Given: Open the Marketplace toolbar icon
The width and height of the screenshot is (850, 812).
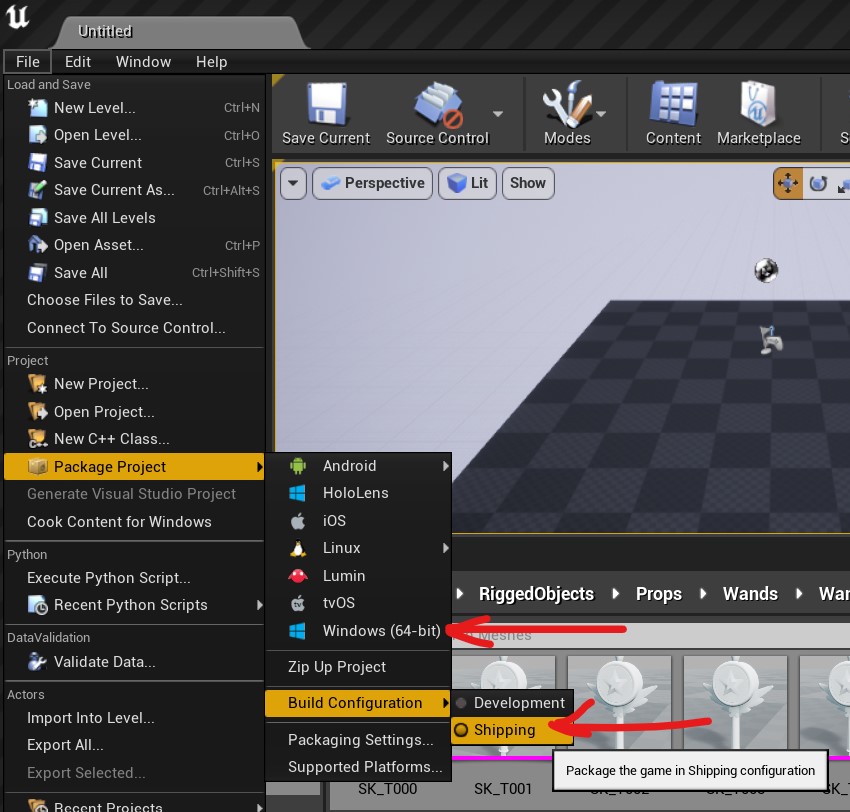Looking at the screenshot, I should pyautogui.click(x=758, y=104).
